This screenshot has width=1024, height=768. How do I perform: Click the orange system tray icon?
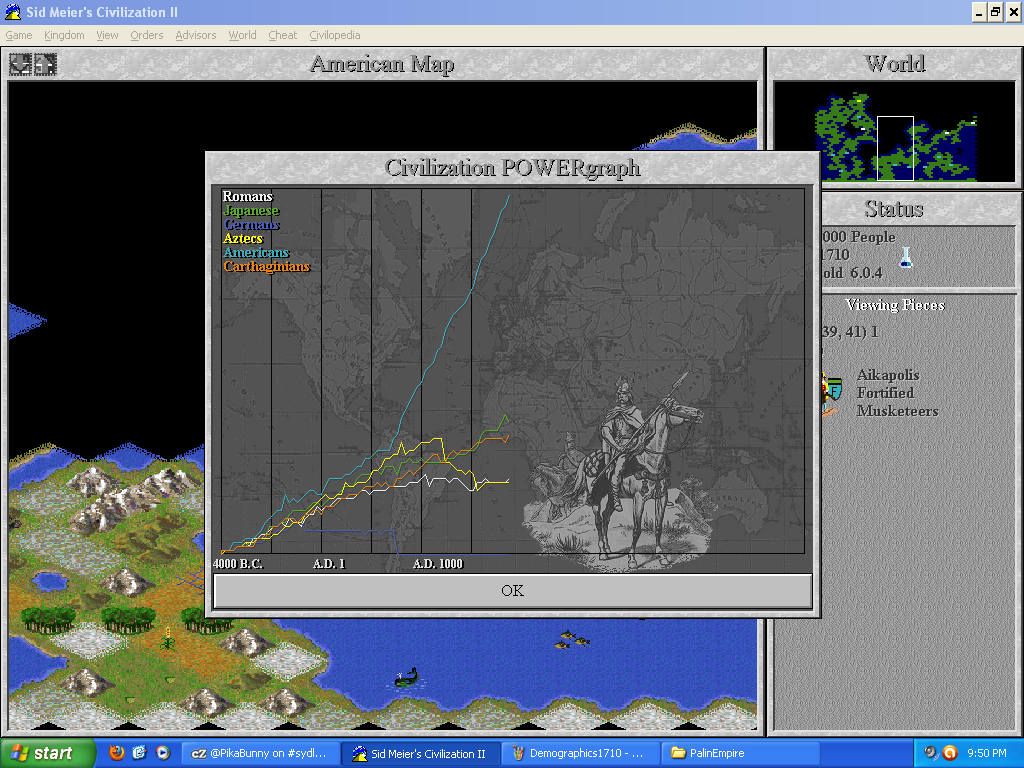[950, 753]
